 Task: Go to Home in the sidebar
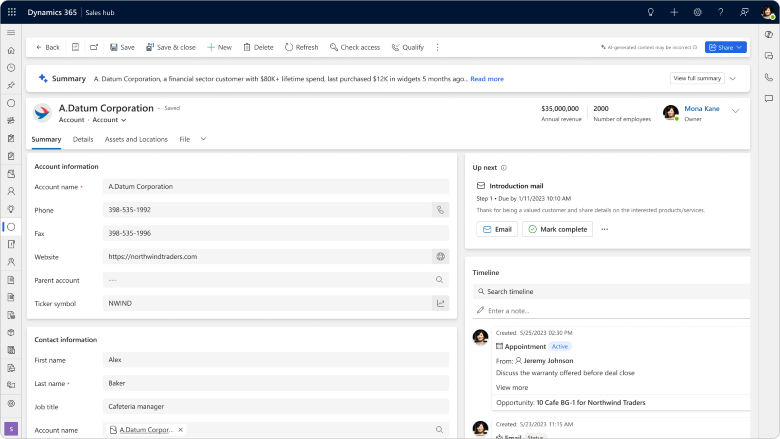tap(11, 50)
